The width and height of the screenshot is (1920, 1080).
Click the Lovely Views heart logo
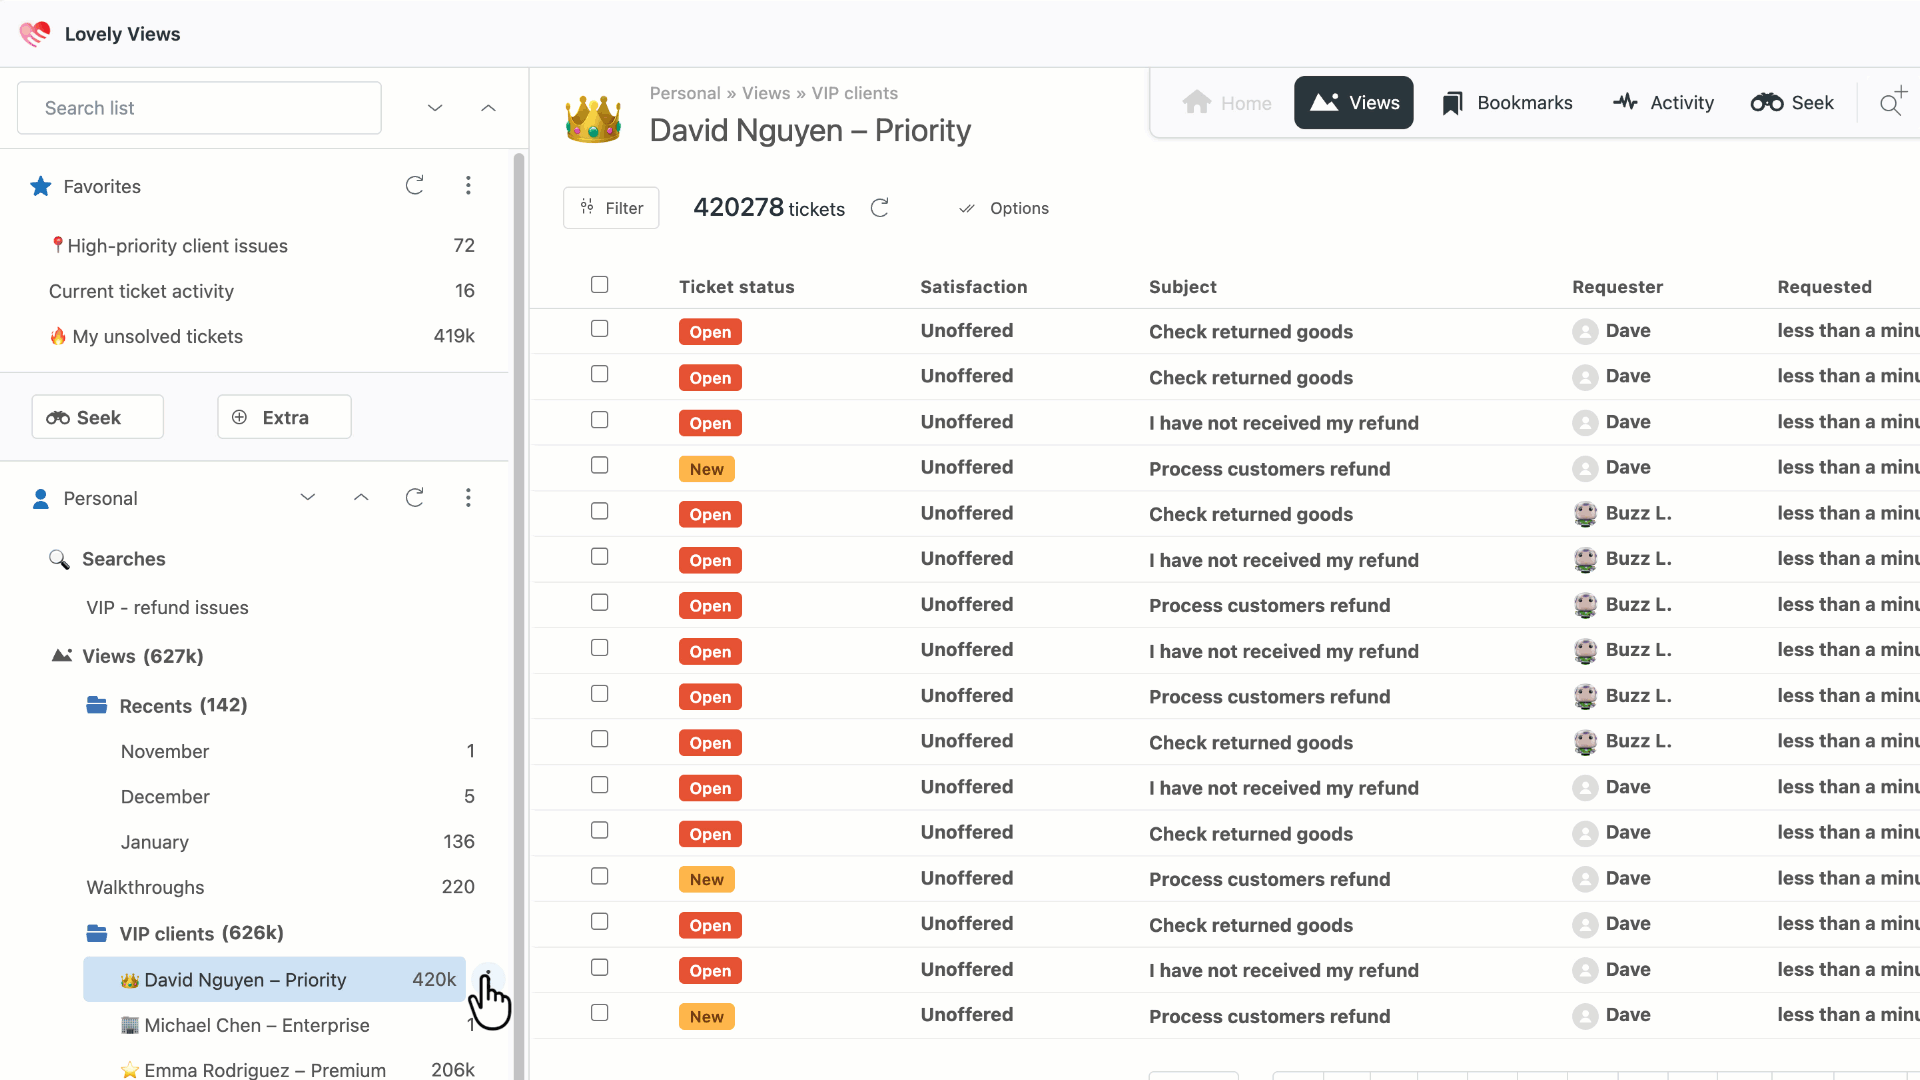pyautogui.click(x=35, y=34)
